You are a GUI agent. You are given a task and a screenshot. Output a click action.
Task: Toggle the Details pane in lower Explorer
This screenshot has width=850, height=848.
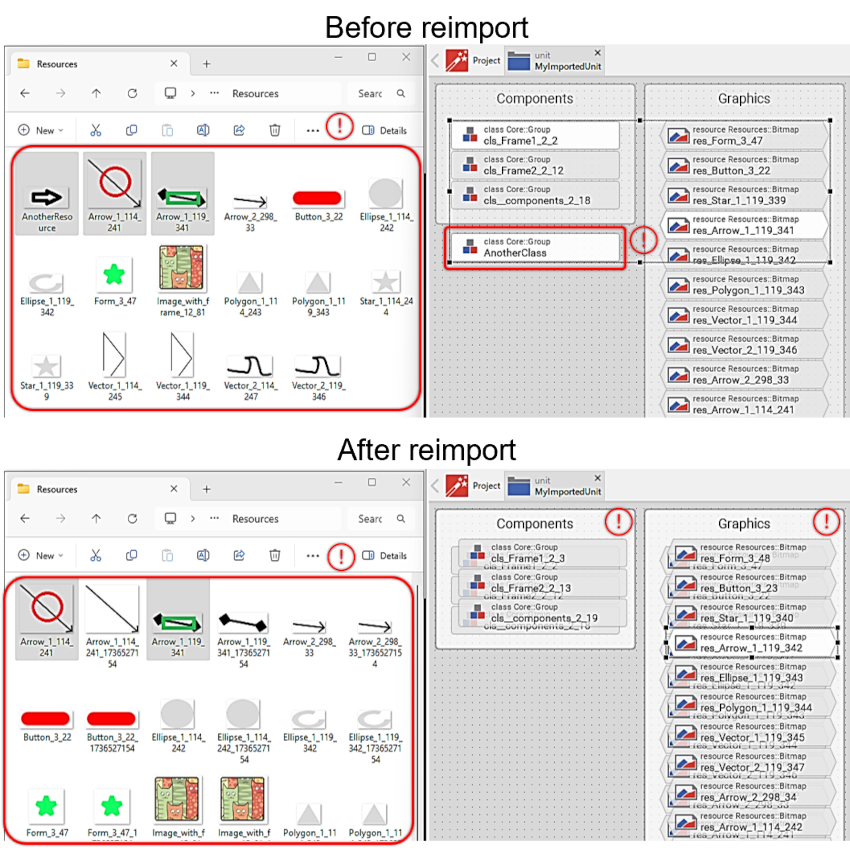click(384, 555)
